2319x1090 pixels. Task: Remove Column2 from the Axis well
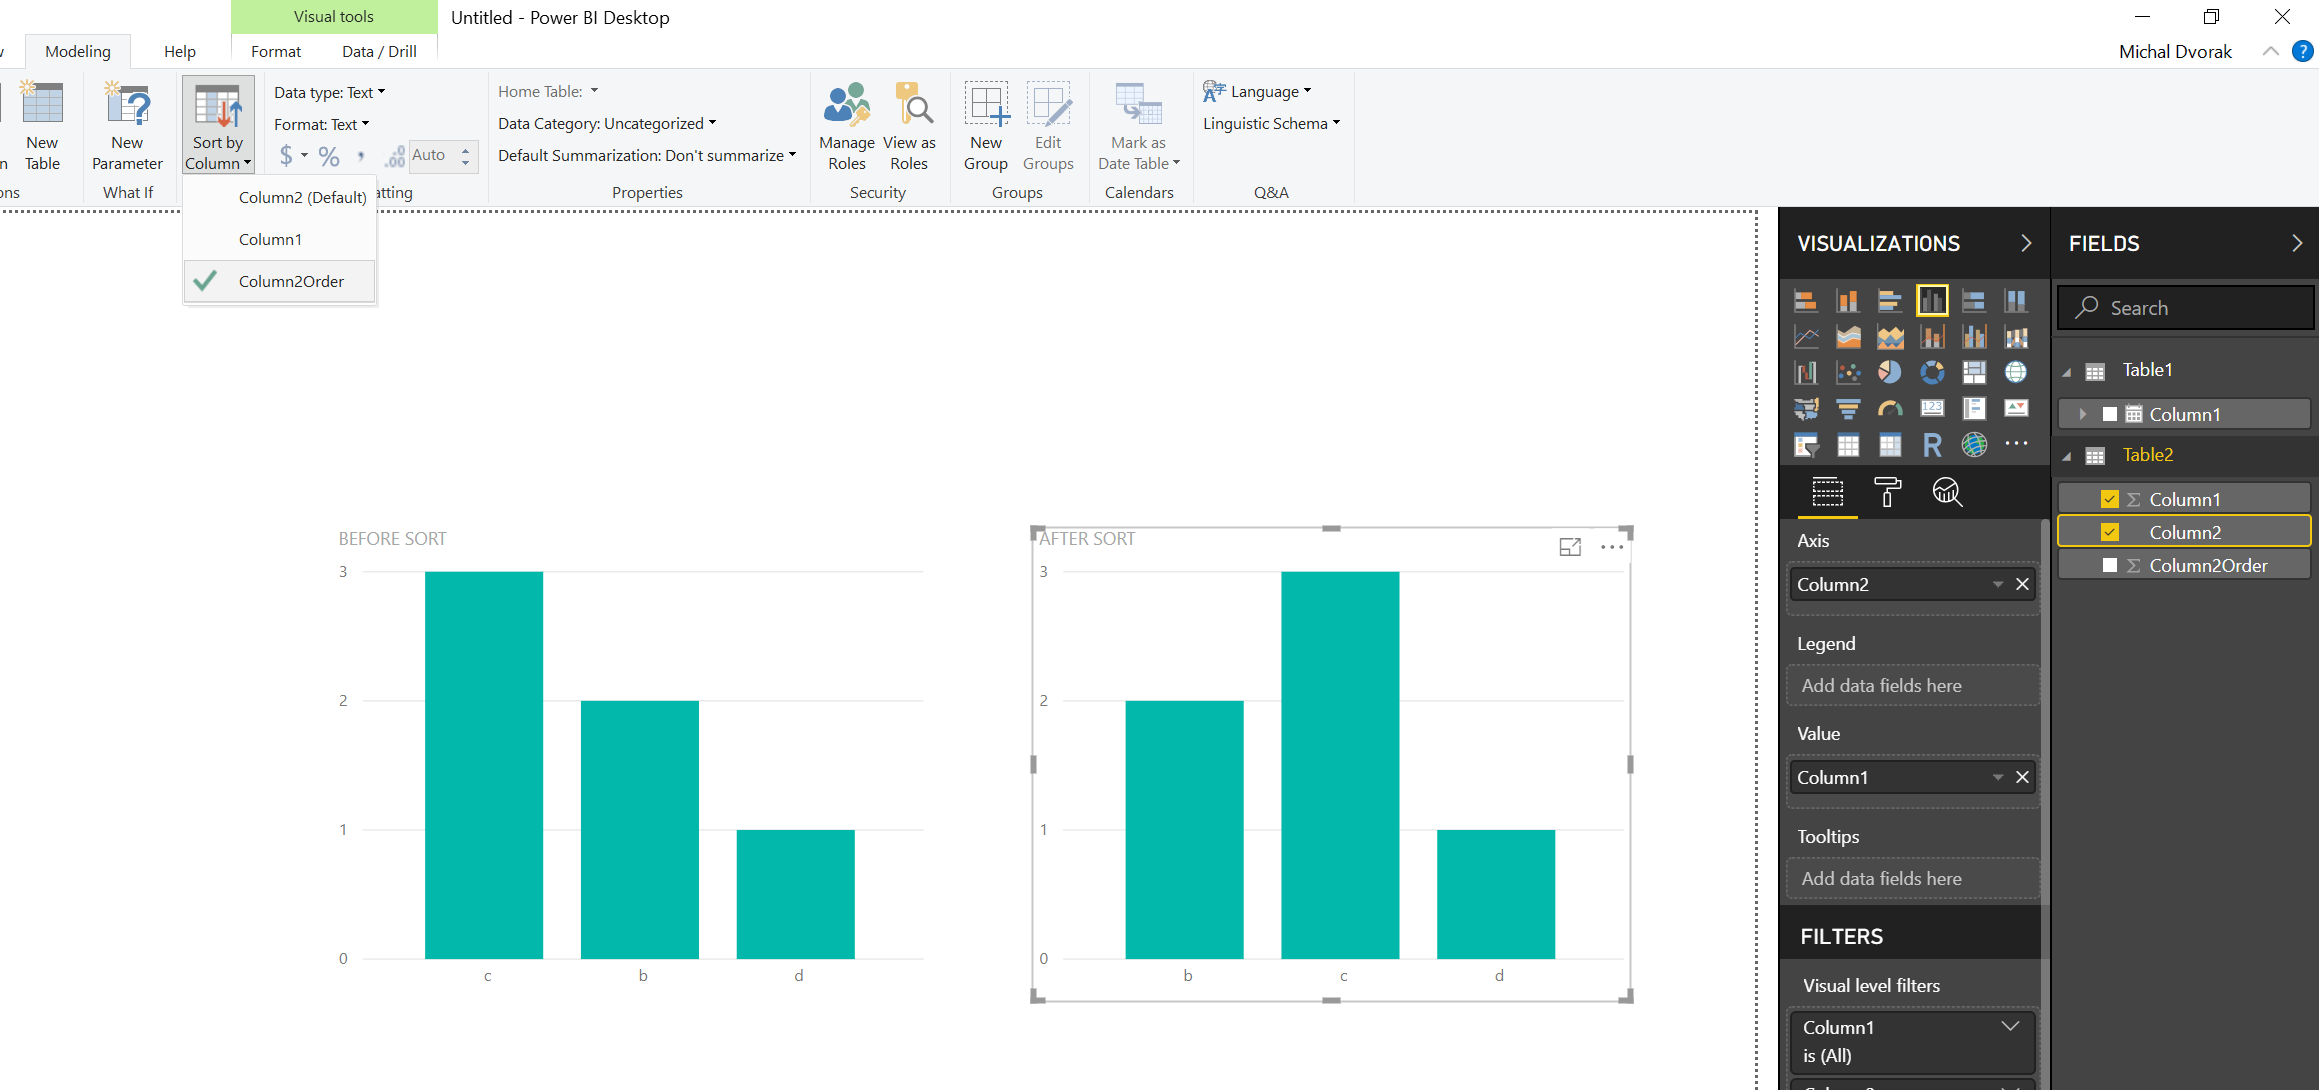(2022, 584)
